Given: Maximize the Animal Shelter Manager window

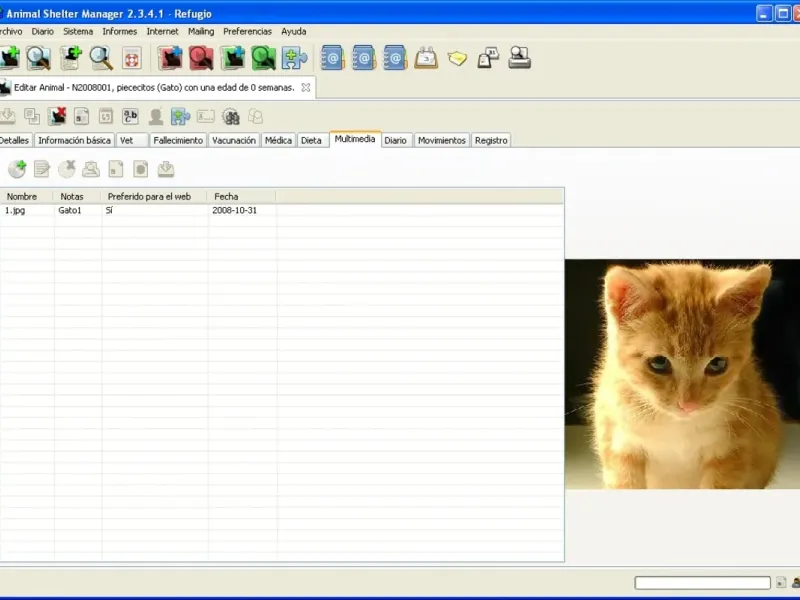Looking at the screenshot, I should click(783, 14).
